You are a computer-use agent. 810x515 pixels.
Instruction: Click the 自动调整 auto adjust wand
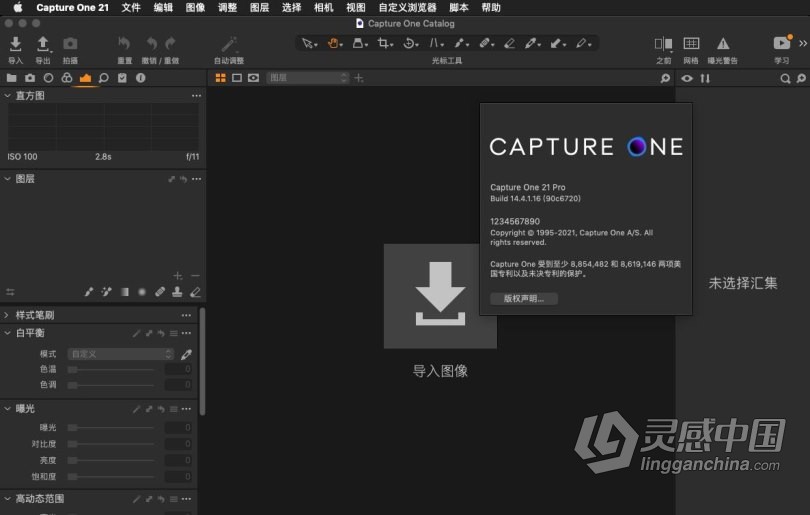click(229, 44)
